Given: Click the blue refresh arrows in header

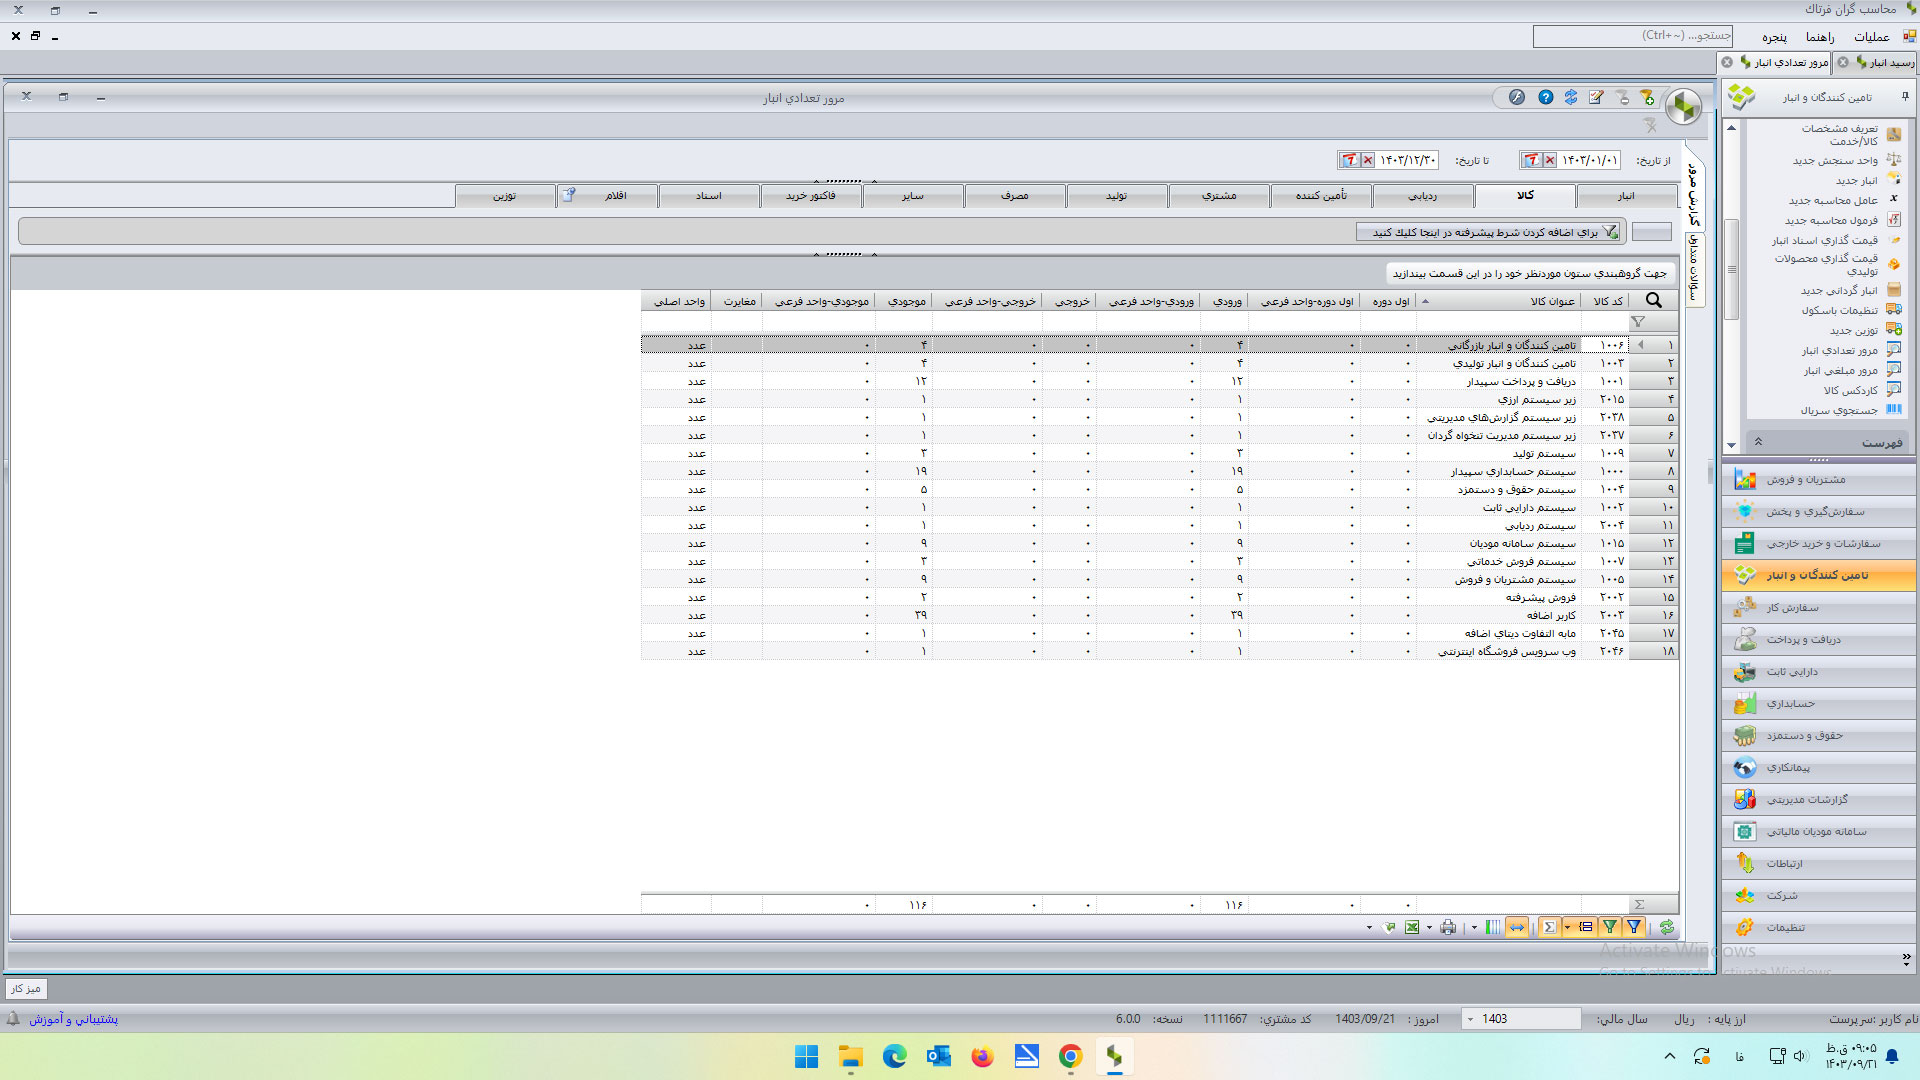Looking at the screenshot, I should coord(1571,97).
